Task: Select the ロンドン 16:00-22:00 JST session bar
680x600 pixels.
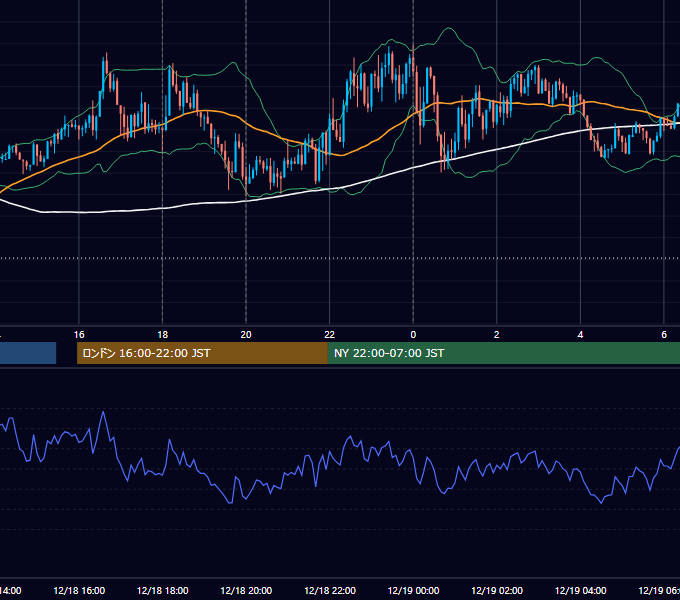Action: [202, 353]
